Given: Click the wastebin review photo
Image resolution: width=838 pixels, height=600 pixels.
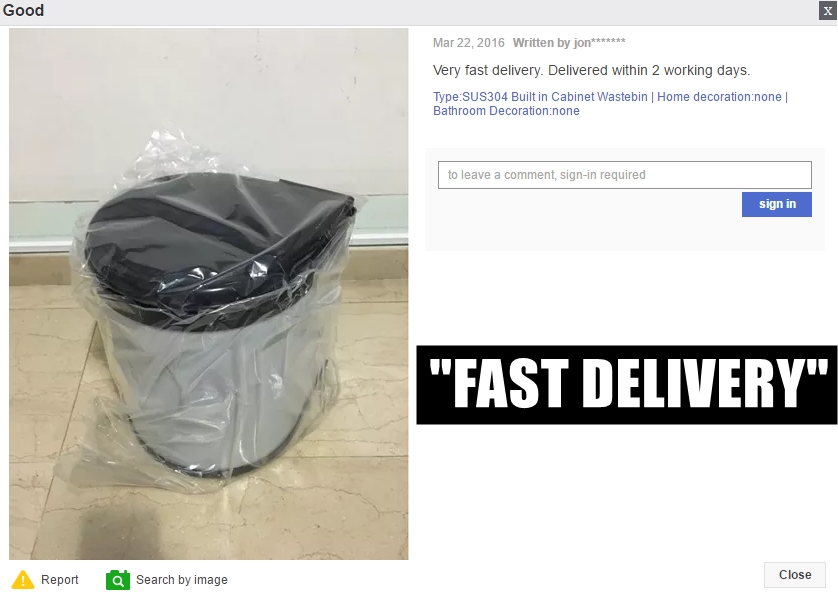Looking at the screenshot, I should click(x=208, y=294).
